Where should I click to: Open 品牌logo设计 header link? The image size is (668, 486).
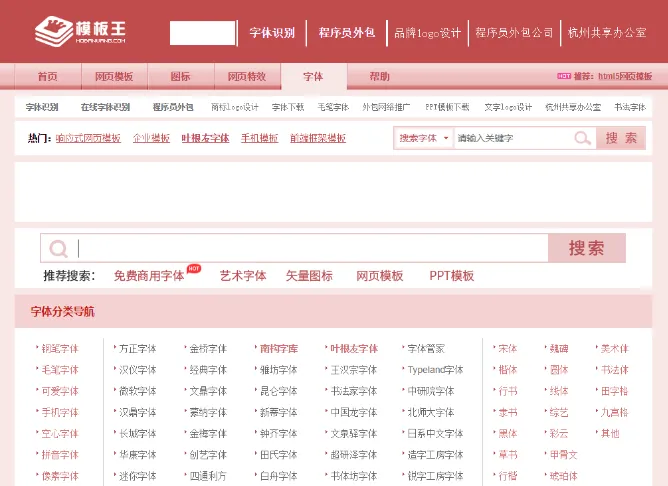click(x=427, y=33)
